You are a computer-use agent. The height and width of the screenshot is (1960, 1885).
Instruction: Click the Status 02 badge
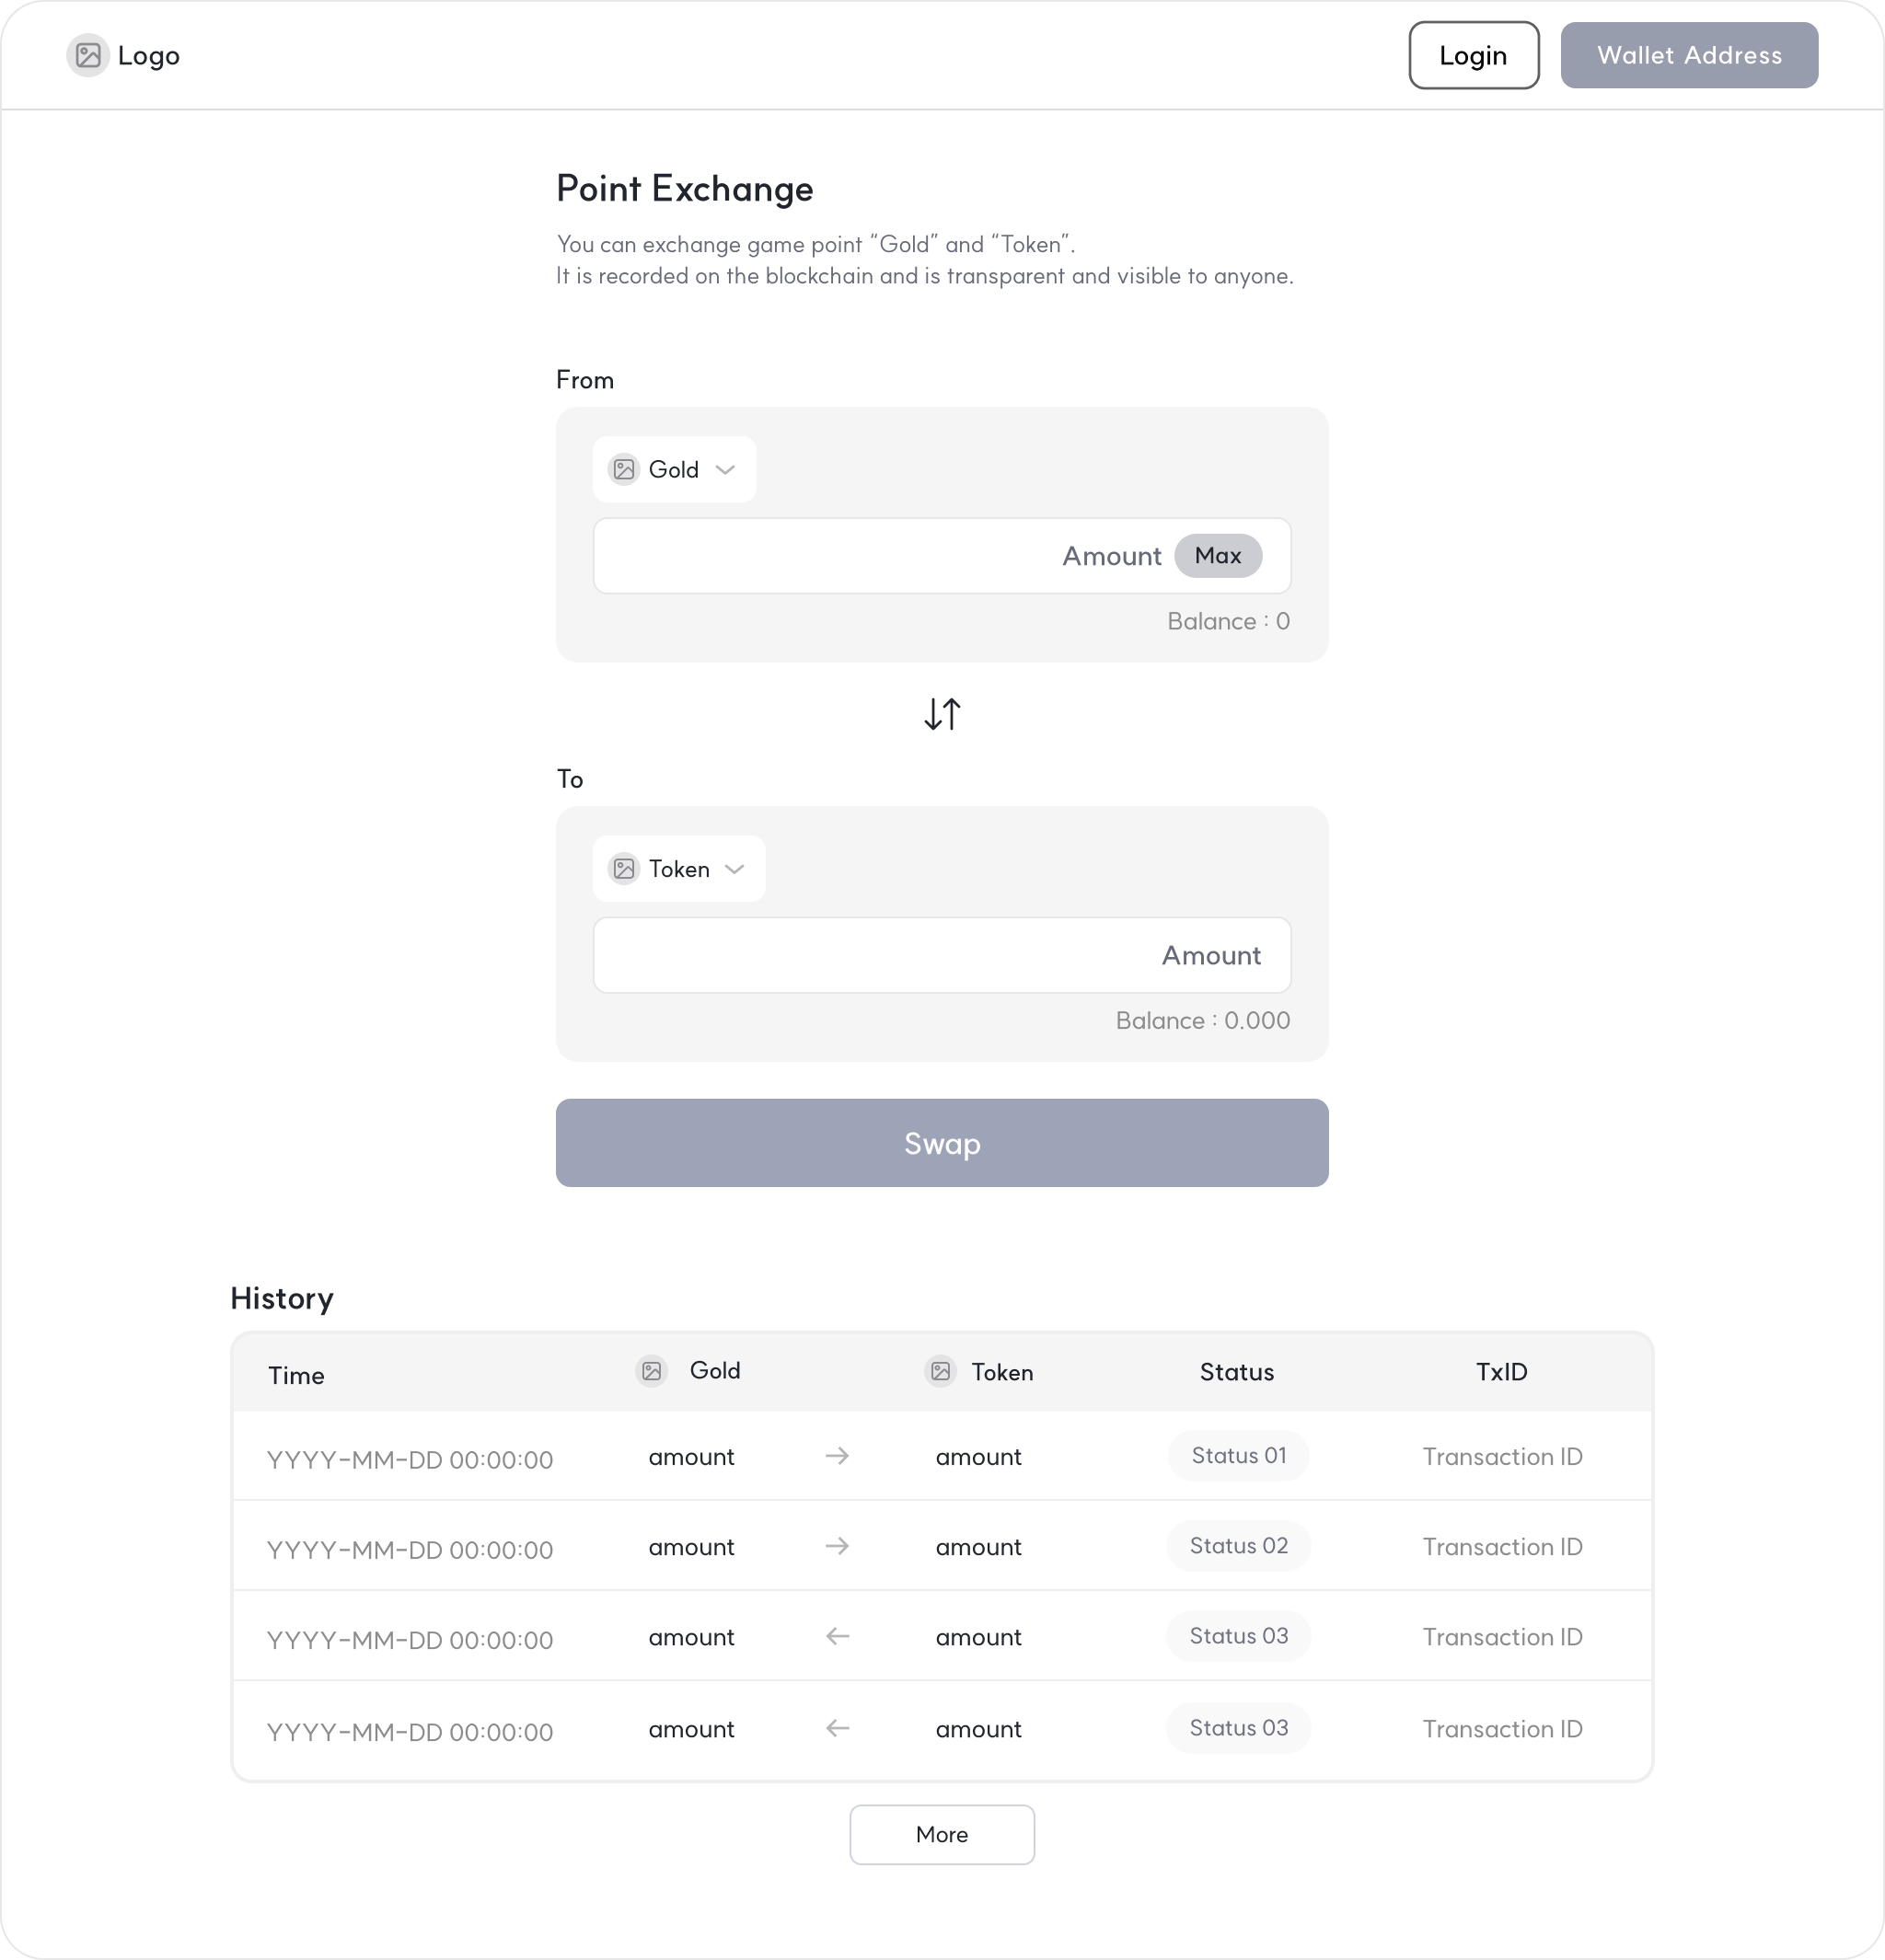pos(1238,1546)
